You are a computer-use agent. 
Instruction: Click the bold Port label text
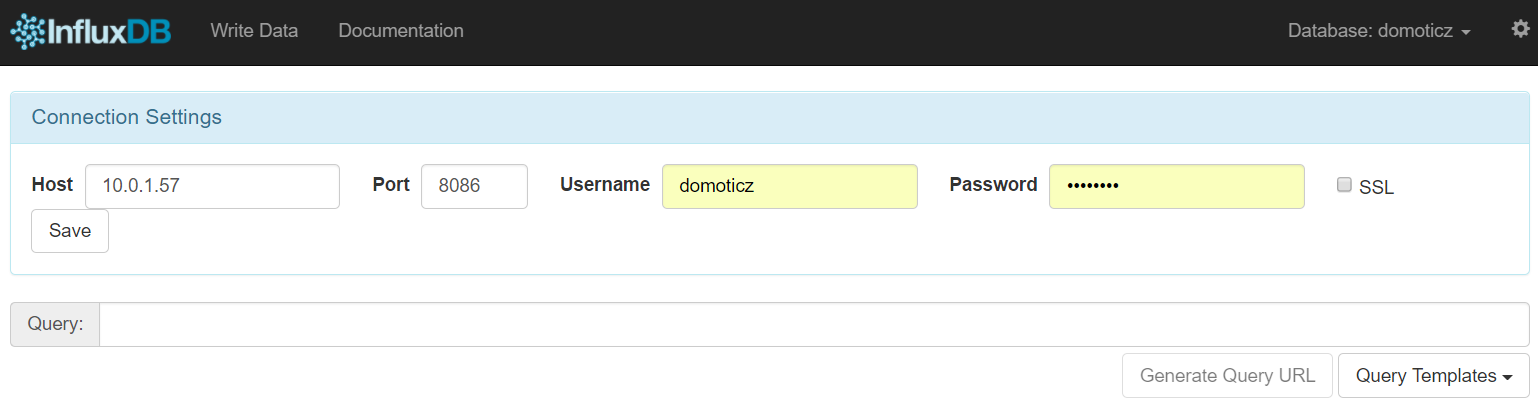(391, 185)
